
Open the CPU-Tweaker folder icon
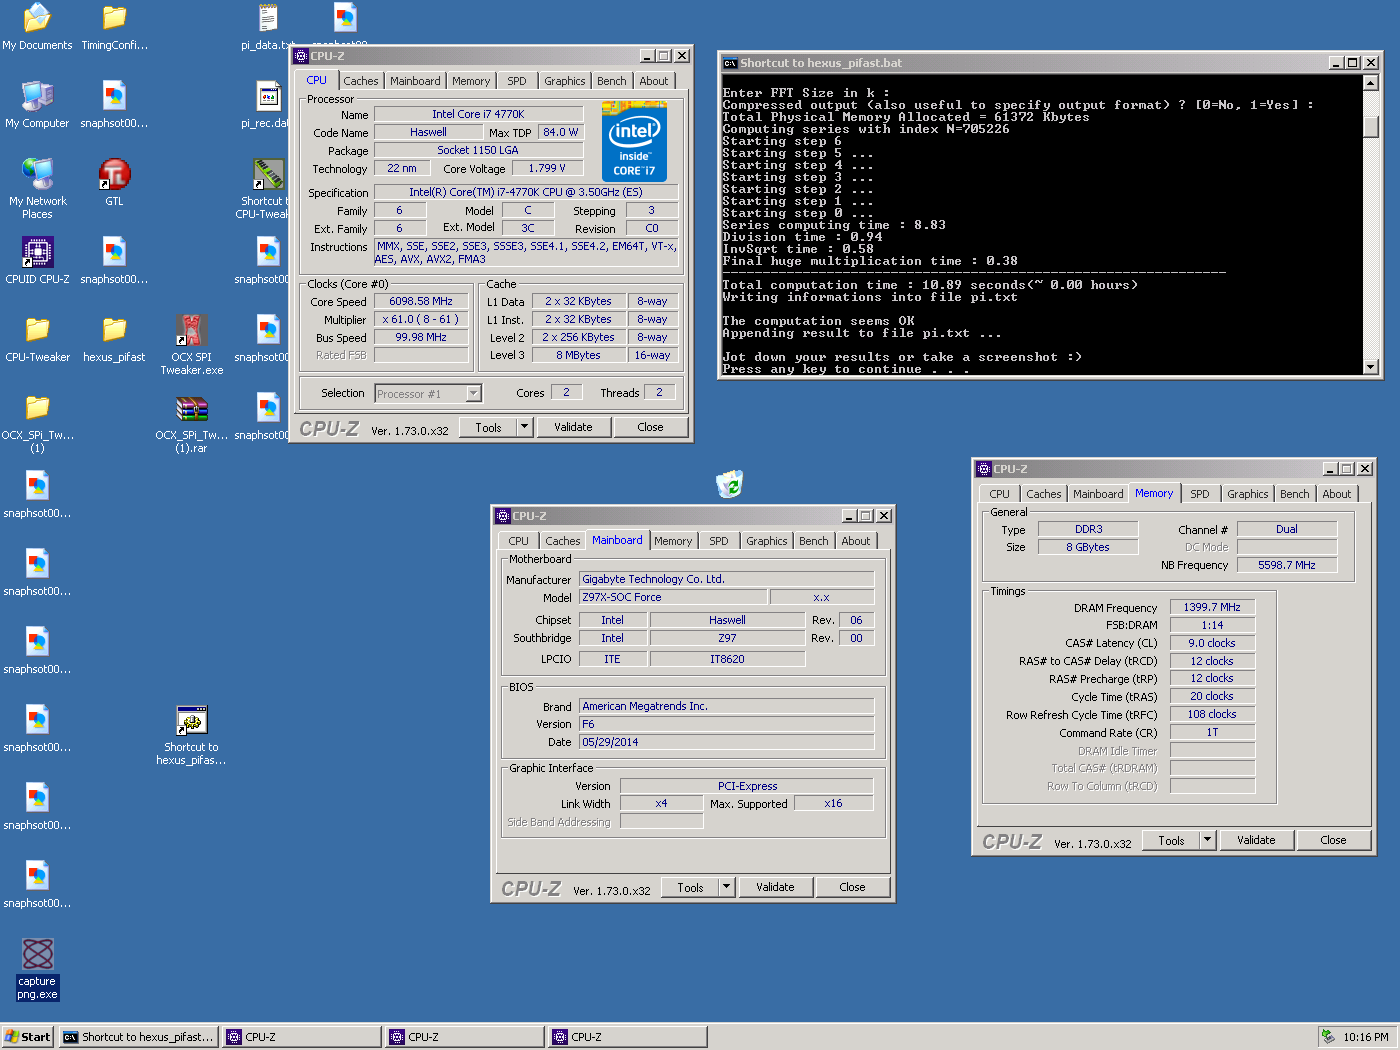(37, 339)
